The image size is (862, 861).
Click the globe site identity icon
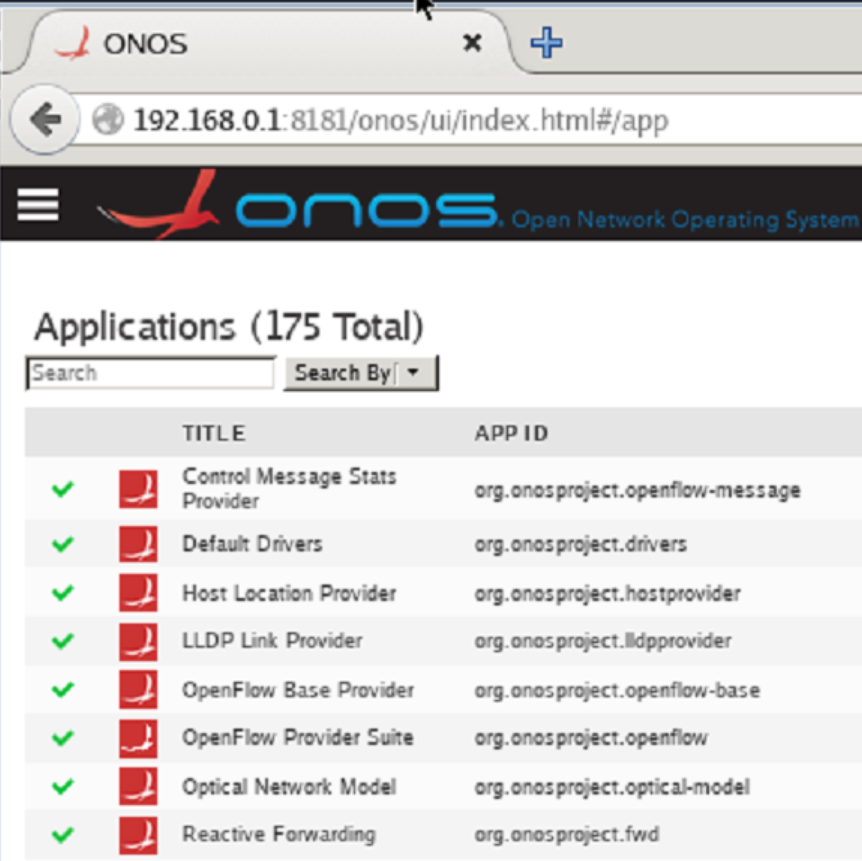[108, 119]
